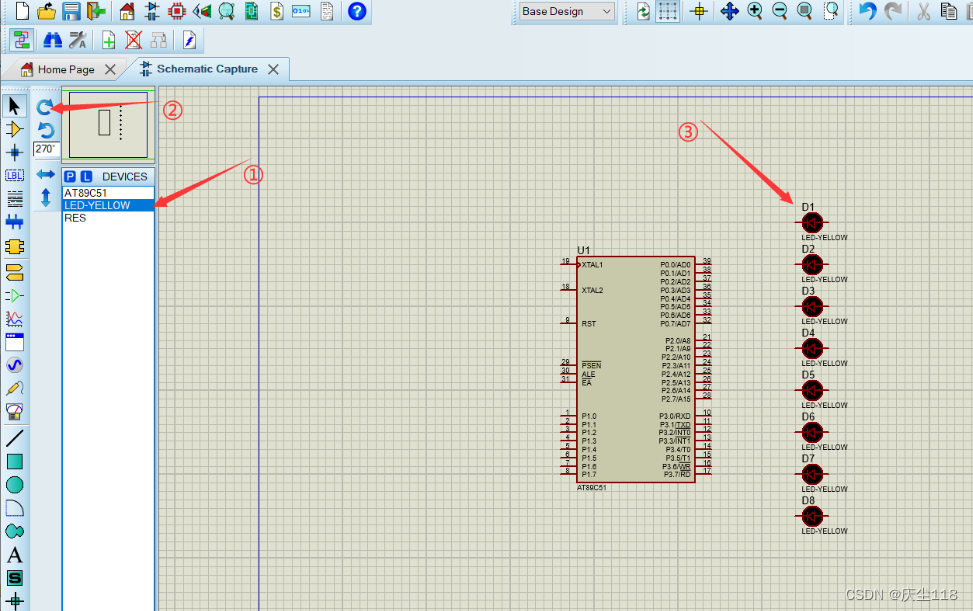Toggle the grid display button
This screenshot has height=611, width=973.
pyautogui.click(x=668, y=11)
